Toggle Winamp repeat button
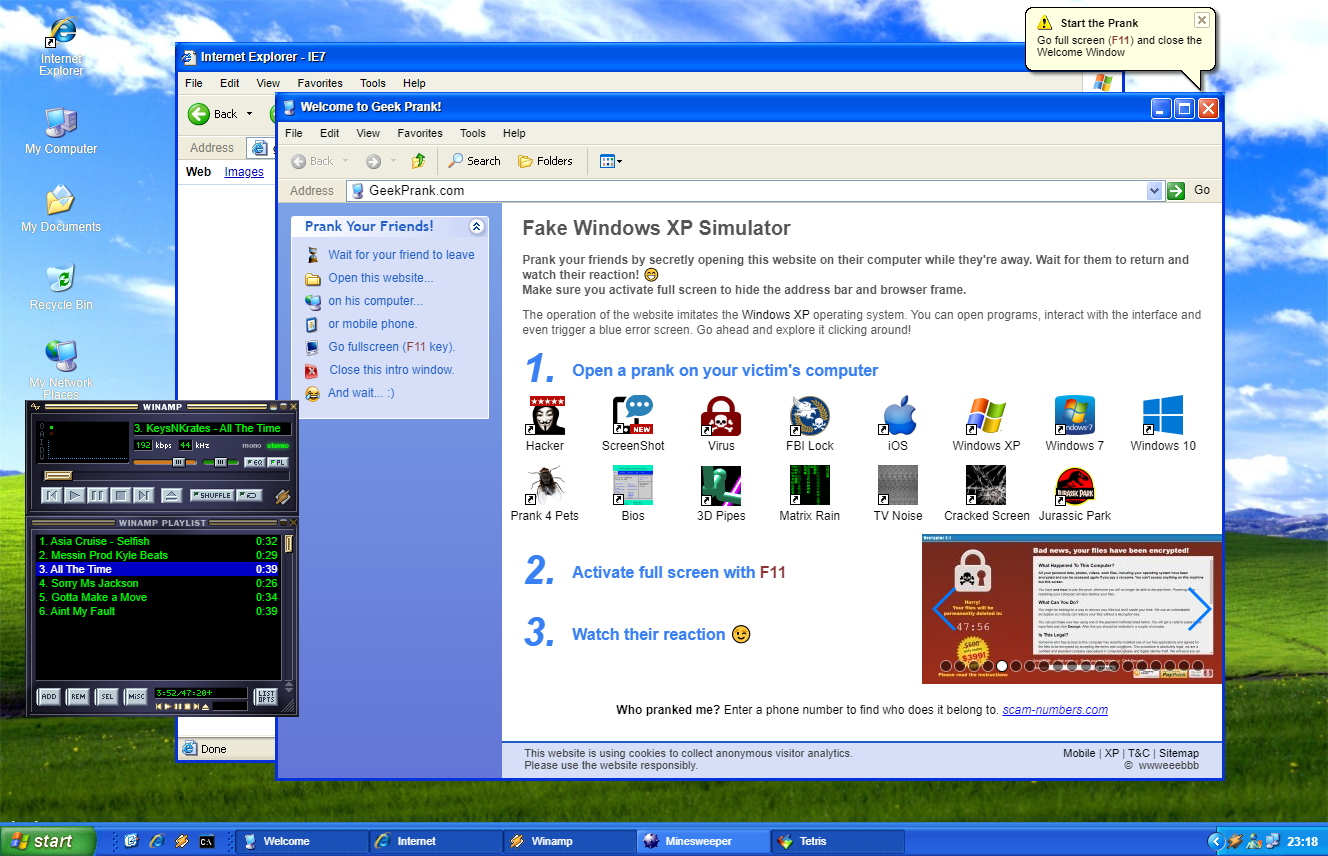Screen dimensions: 1328x856 [249, 495]
